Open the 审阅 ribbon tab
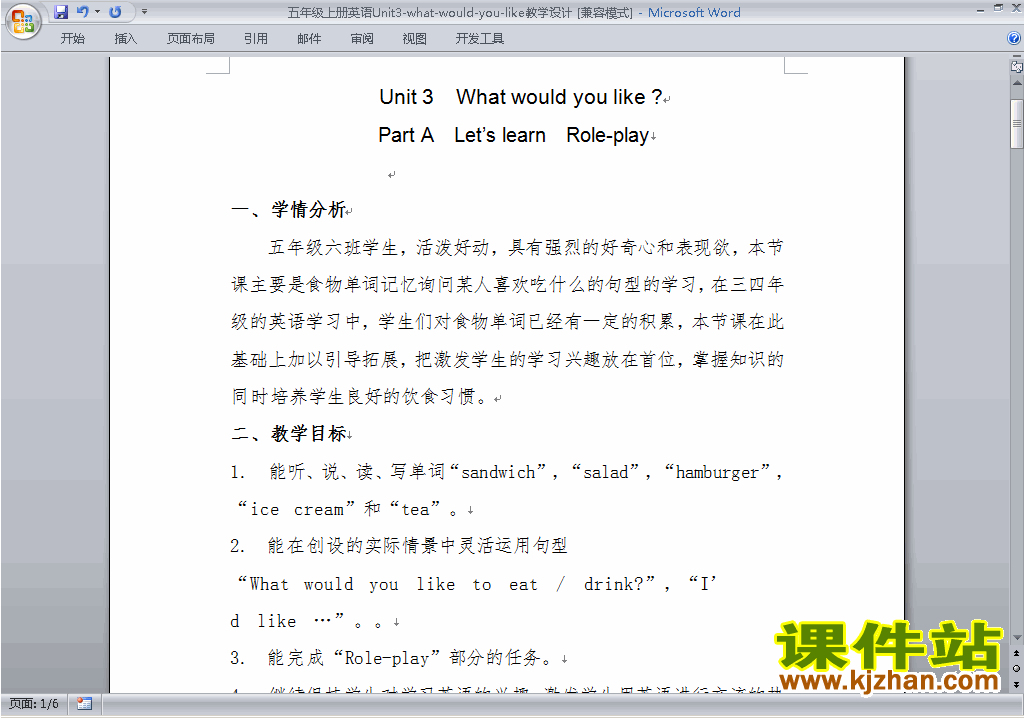This screenshot has width=1024, height=718. click(362, 39)
